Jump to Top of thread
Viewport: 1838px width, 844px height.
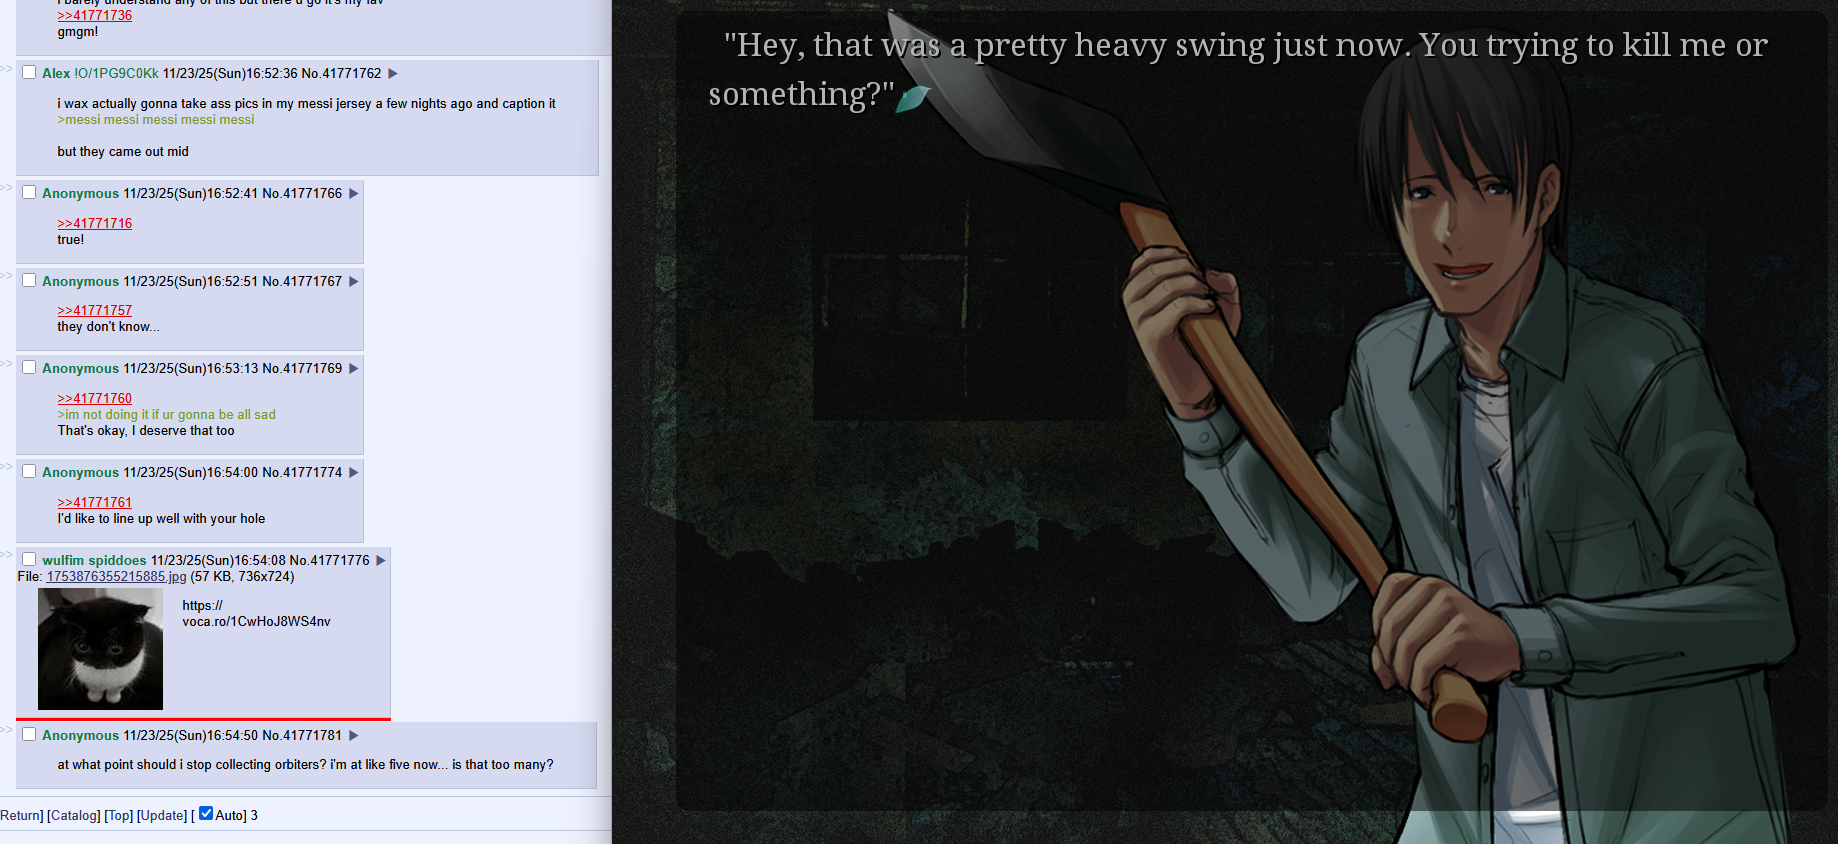(x=119, y=815)
